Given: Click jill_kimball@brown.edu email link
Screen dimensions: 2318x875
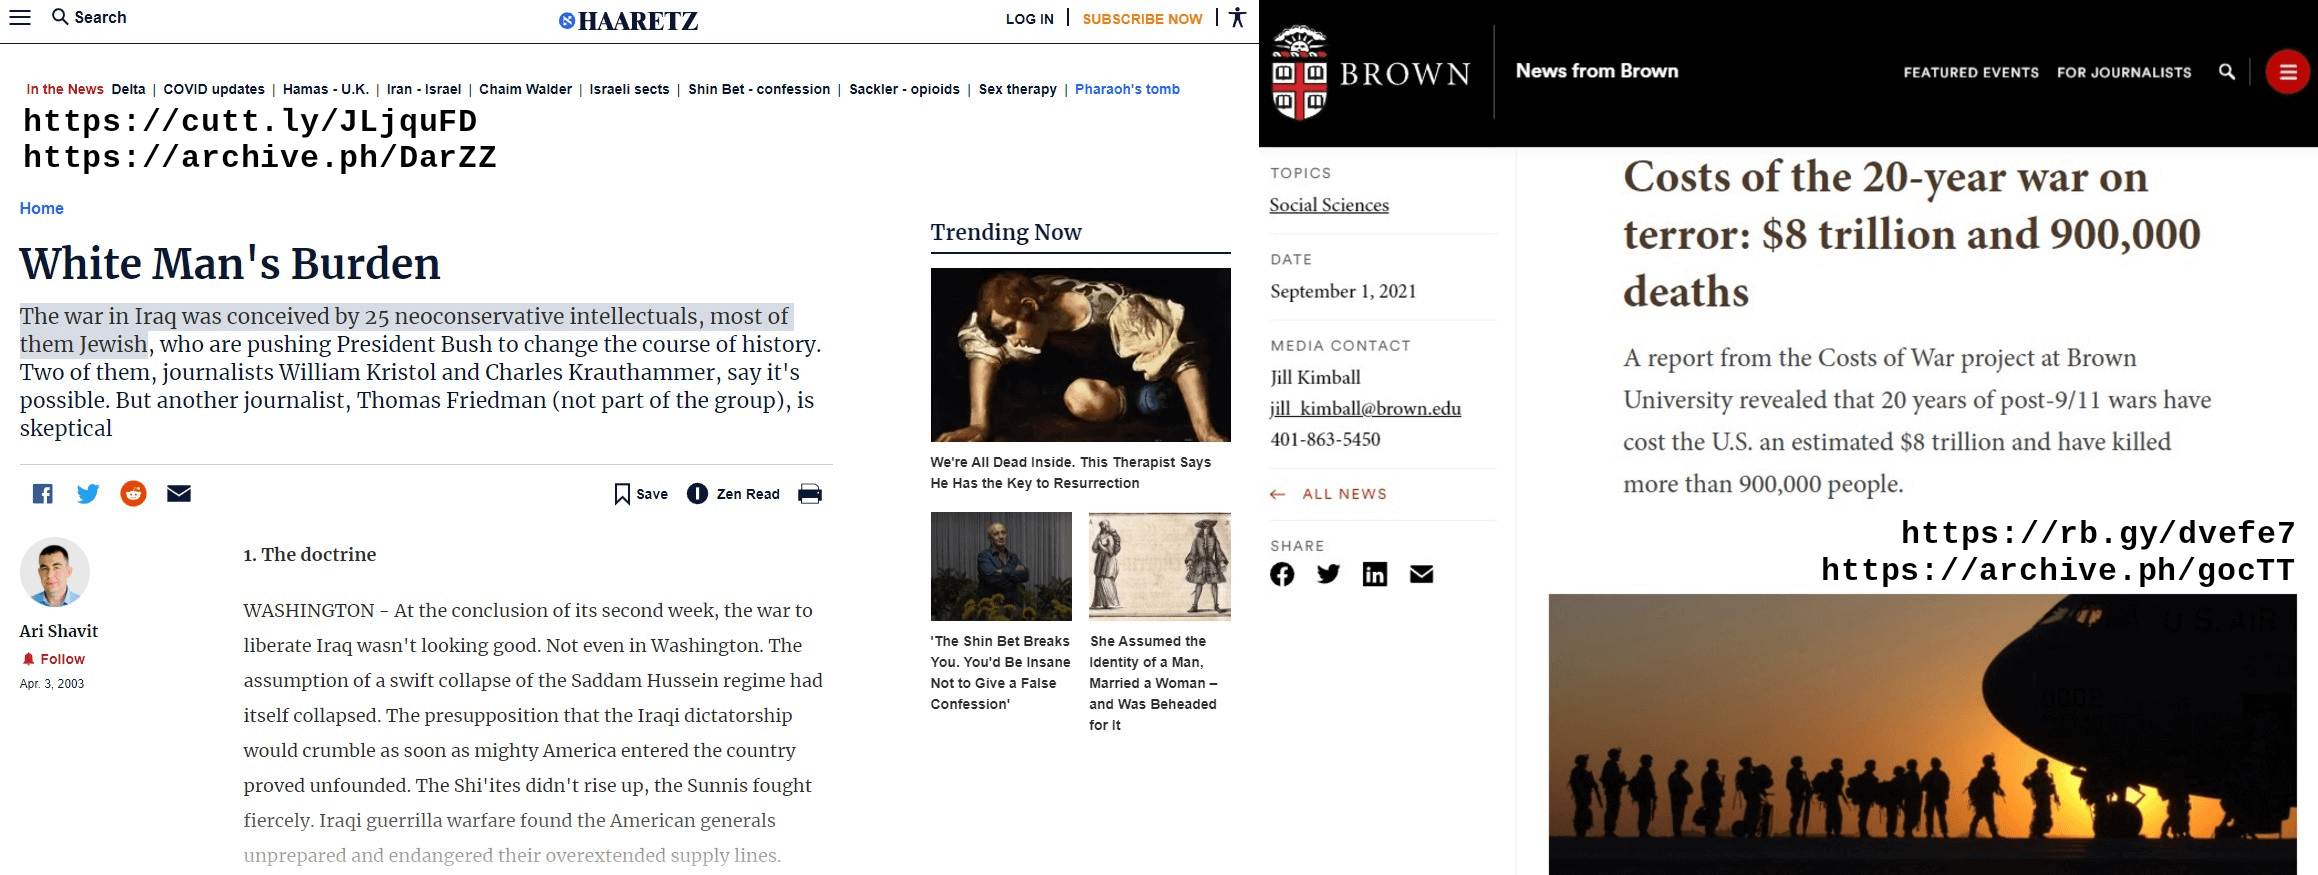Looking at the screenshot, I should (x=1365, y=408).
